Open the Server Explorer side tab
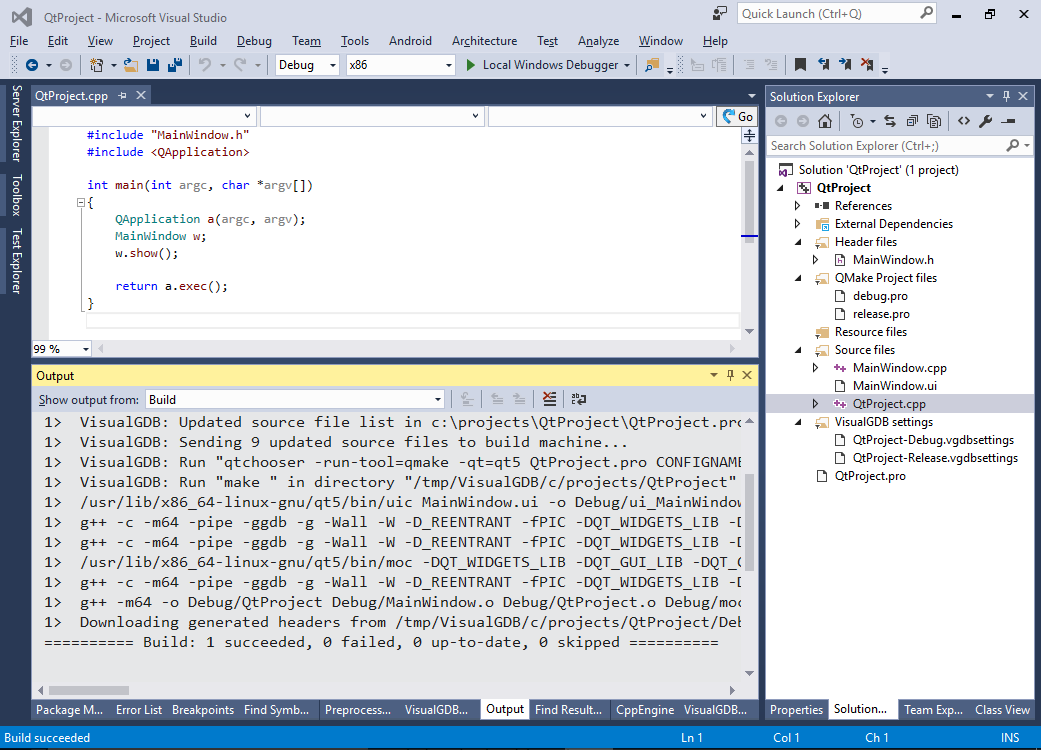 point(16,123)
